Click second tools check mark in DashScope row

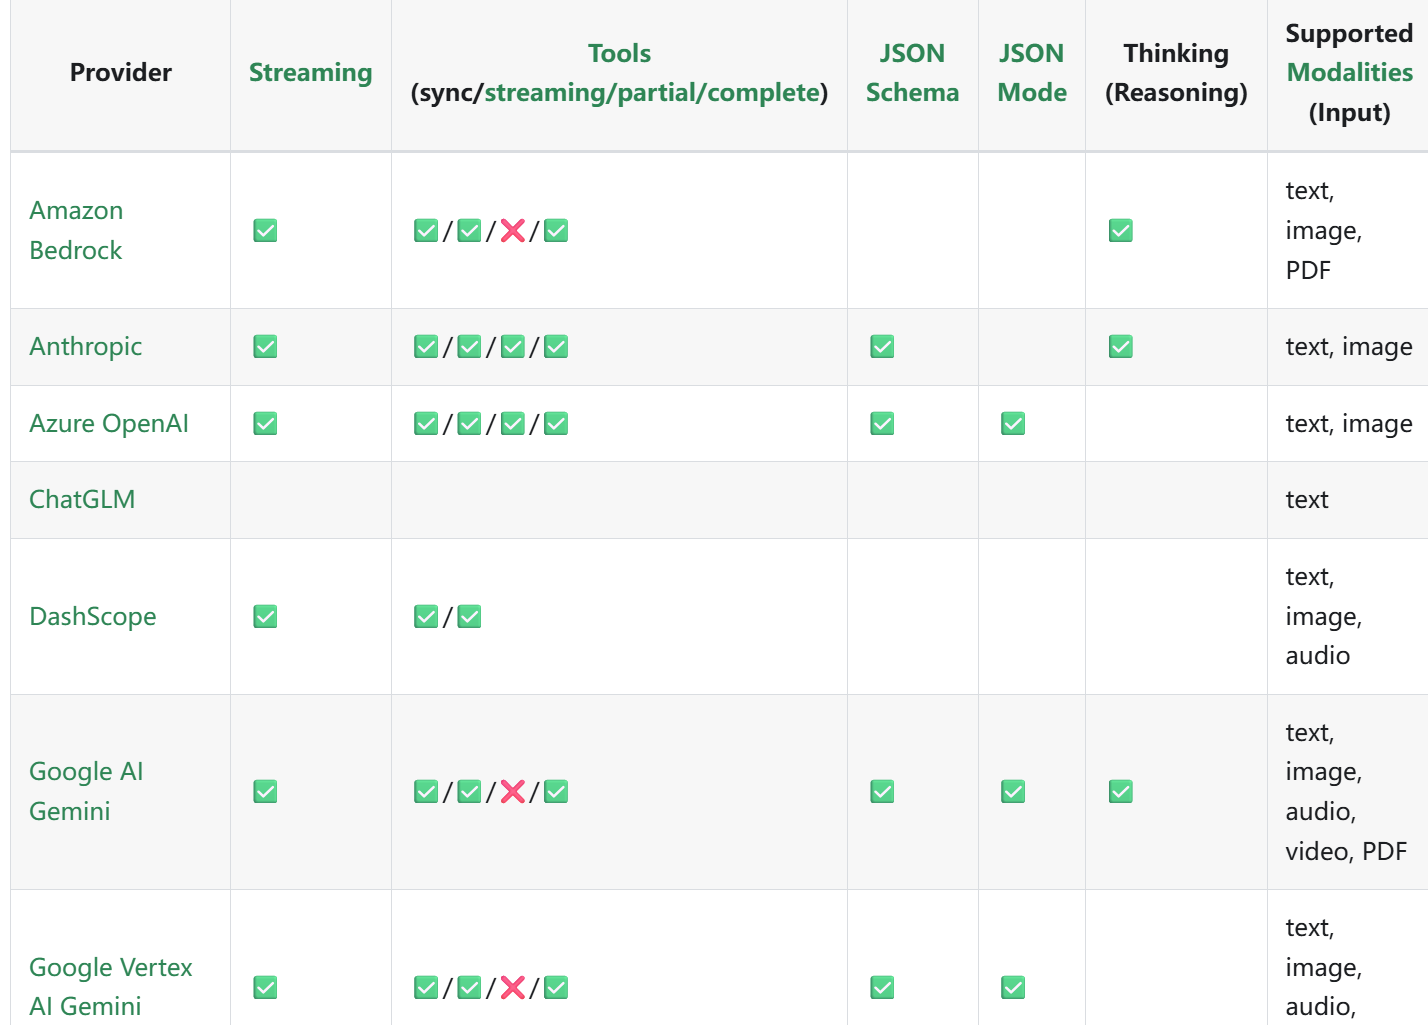pyautogui.click(x=469, y=617)
